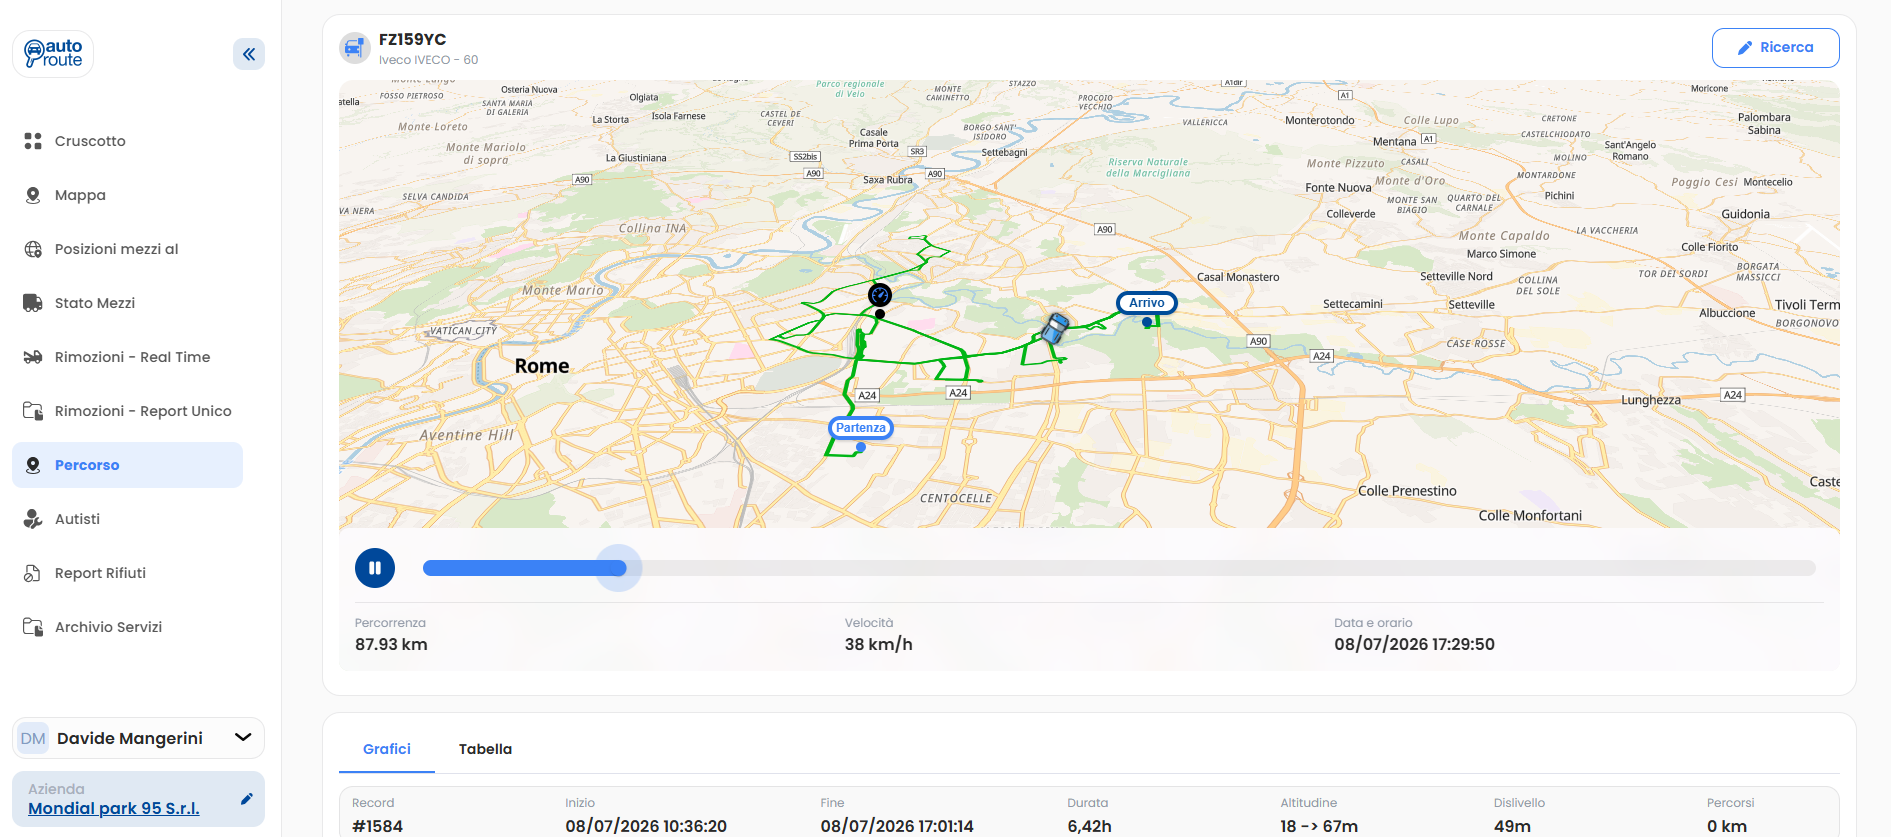Image resolution: width=1891 pixels, height=837 pixels.
Task: Pause the route playback
Action: pyautogui.click(x=375, y=568)
